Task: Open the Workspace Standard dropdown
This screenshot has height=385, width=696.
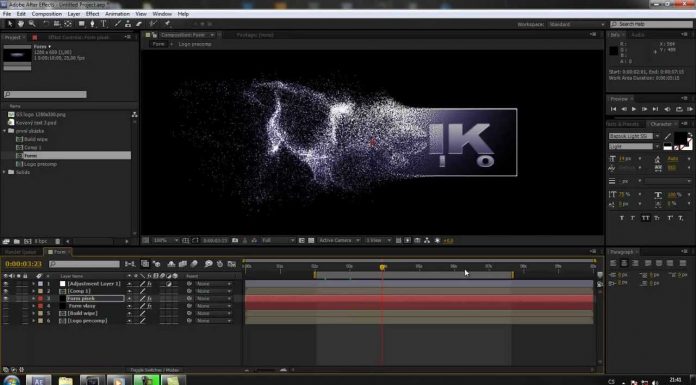Action: click(576, 24)
